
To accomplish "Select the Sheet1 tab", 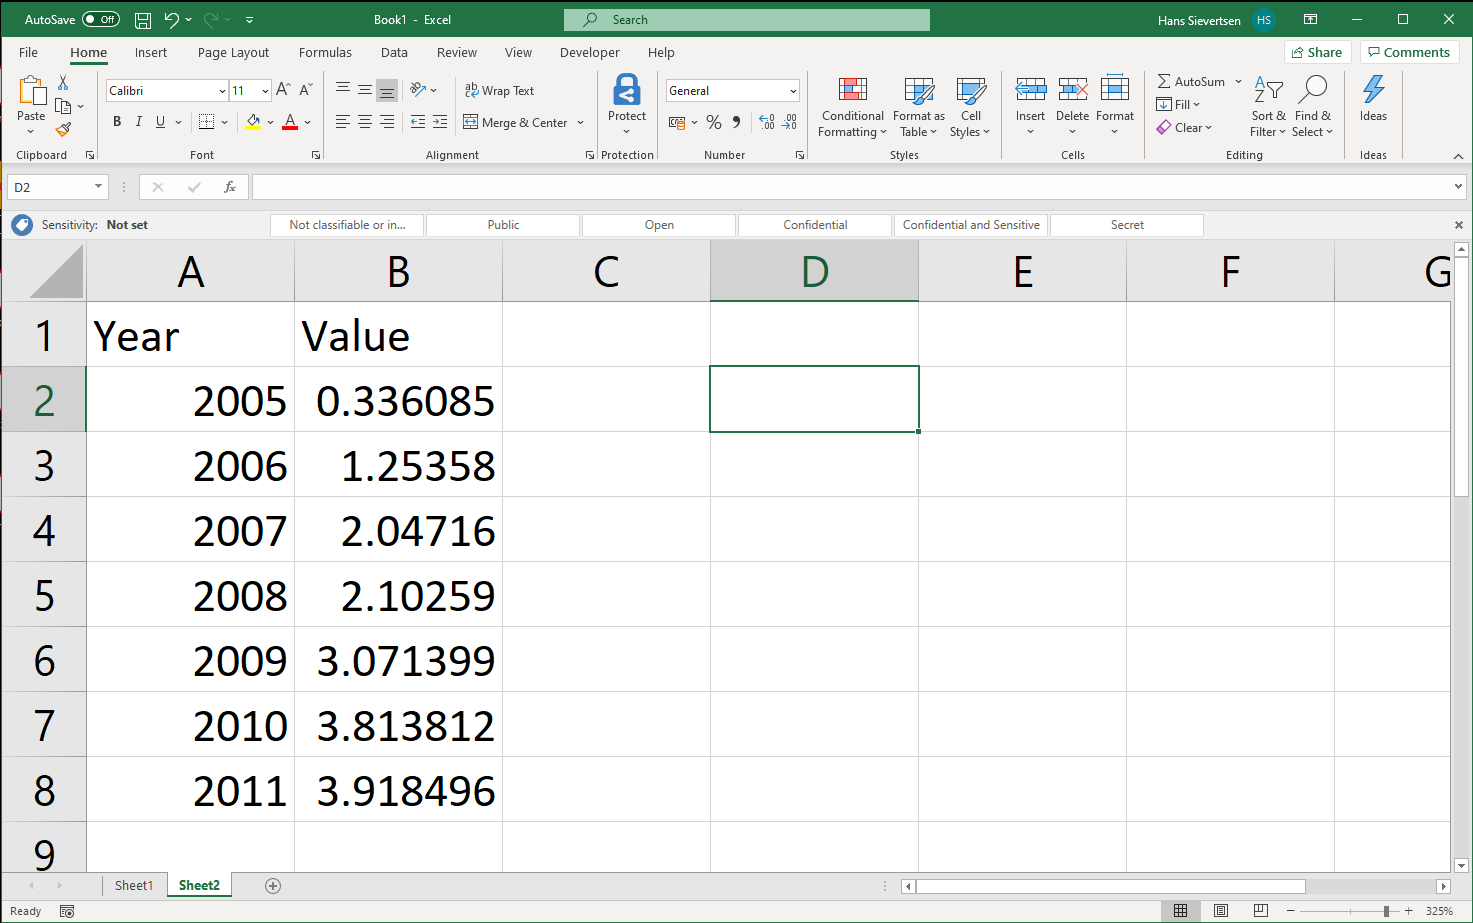I will tap(133, 886).
